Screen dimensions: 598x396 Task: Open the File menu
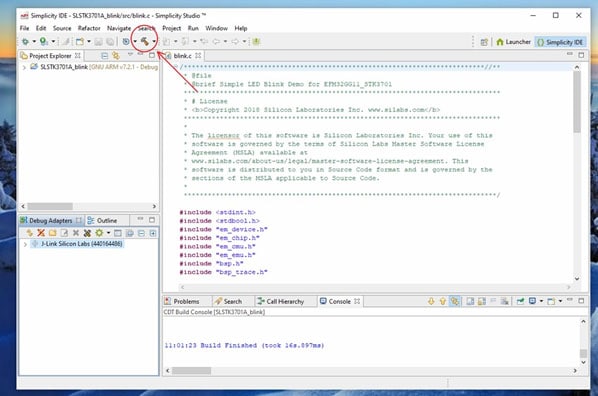point(24,28)
